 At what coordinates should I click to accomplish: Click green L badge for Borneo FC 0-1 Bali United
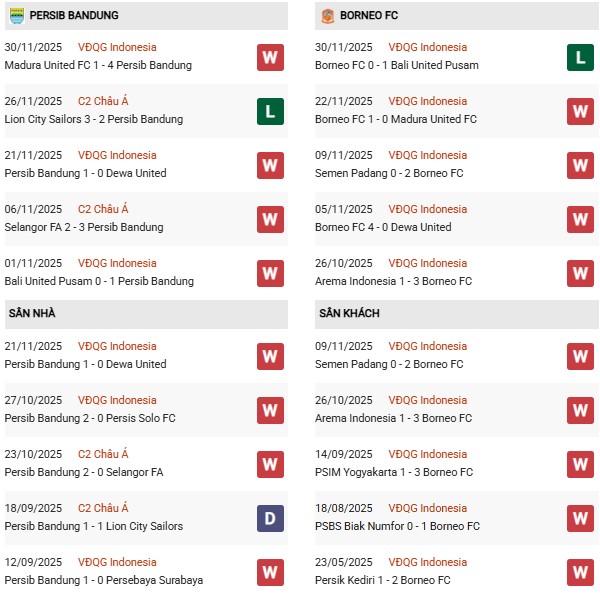580,57
